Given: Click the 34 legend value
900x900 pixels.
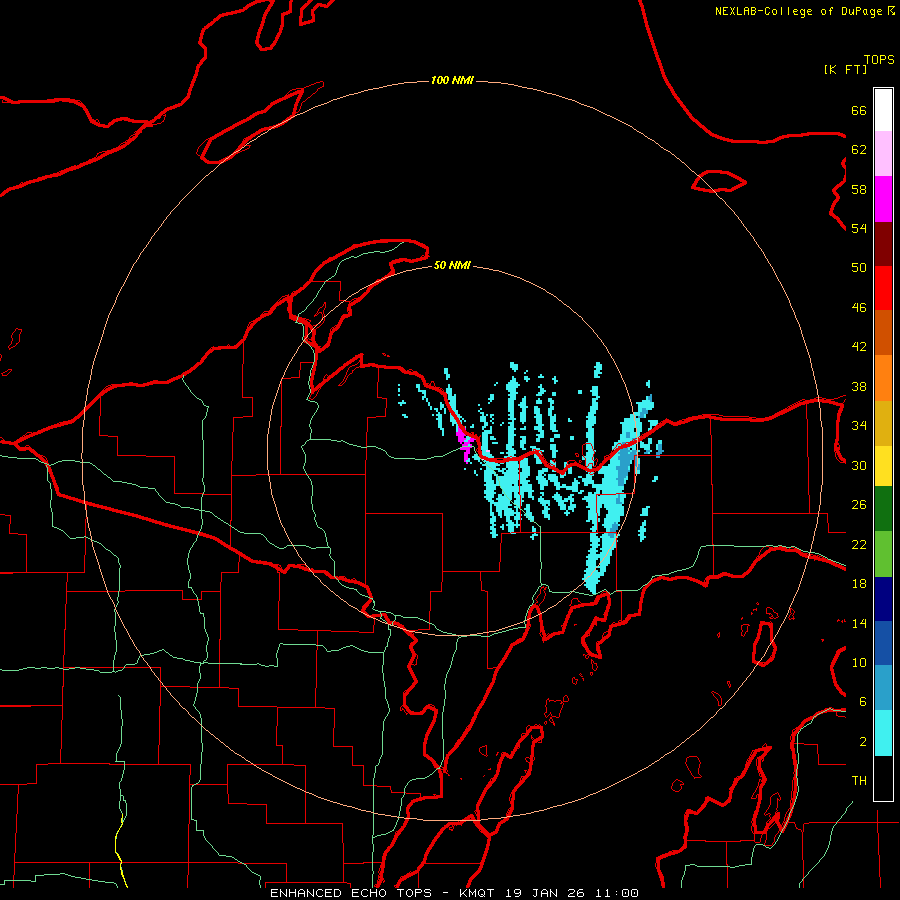Looking at the screenshot, I should tap(859, 426).
